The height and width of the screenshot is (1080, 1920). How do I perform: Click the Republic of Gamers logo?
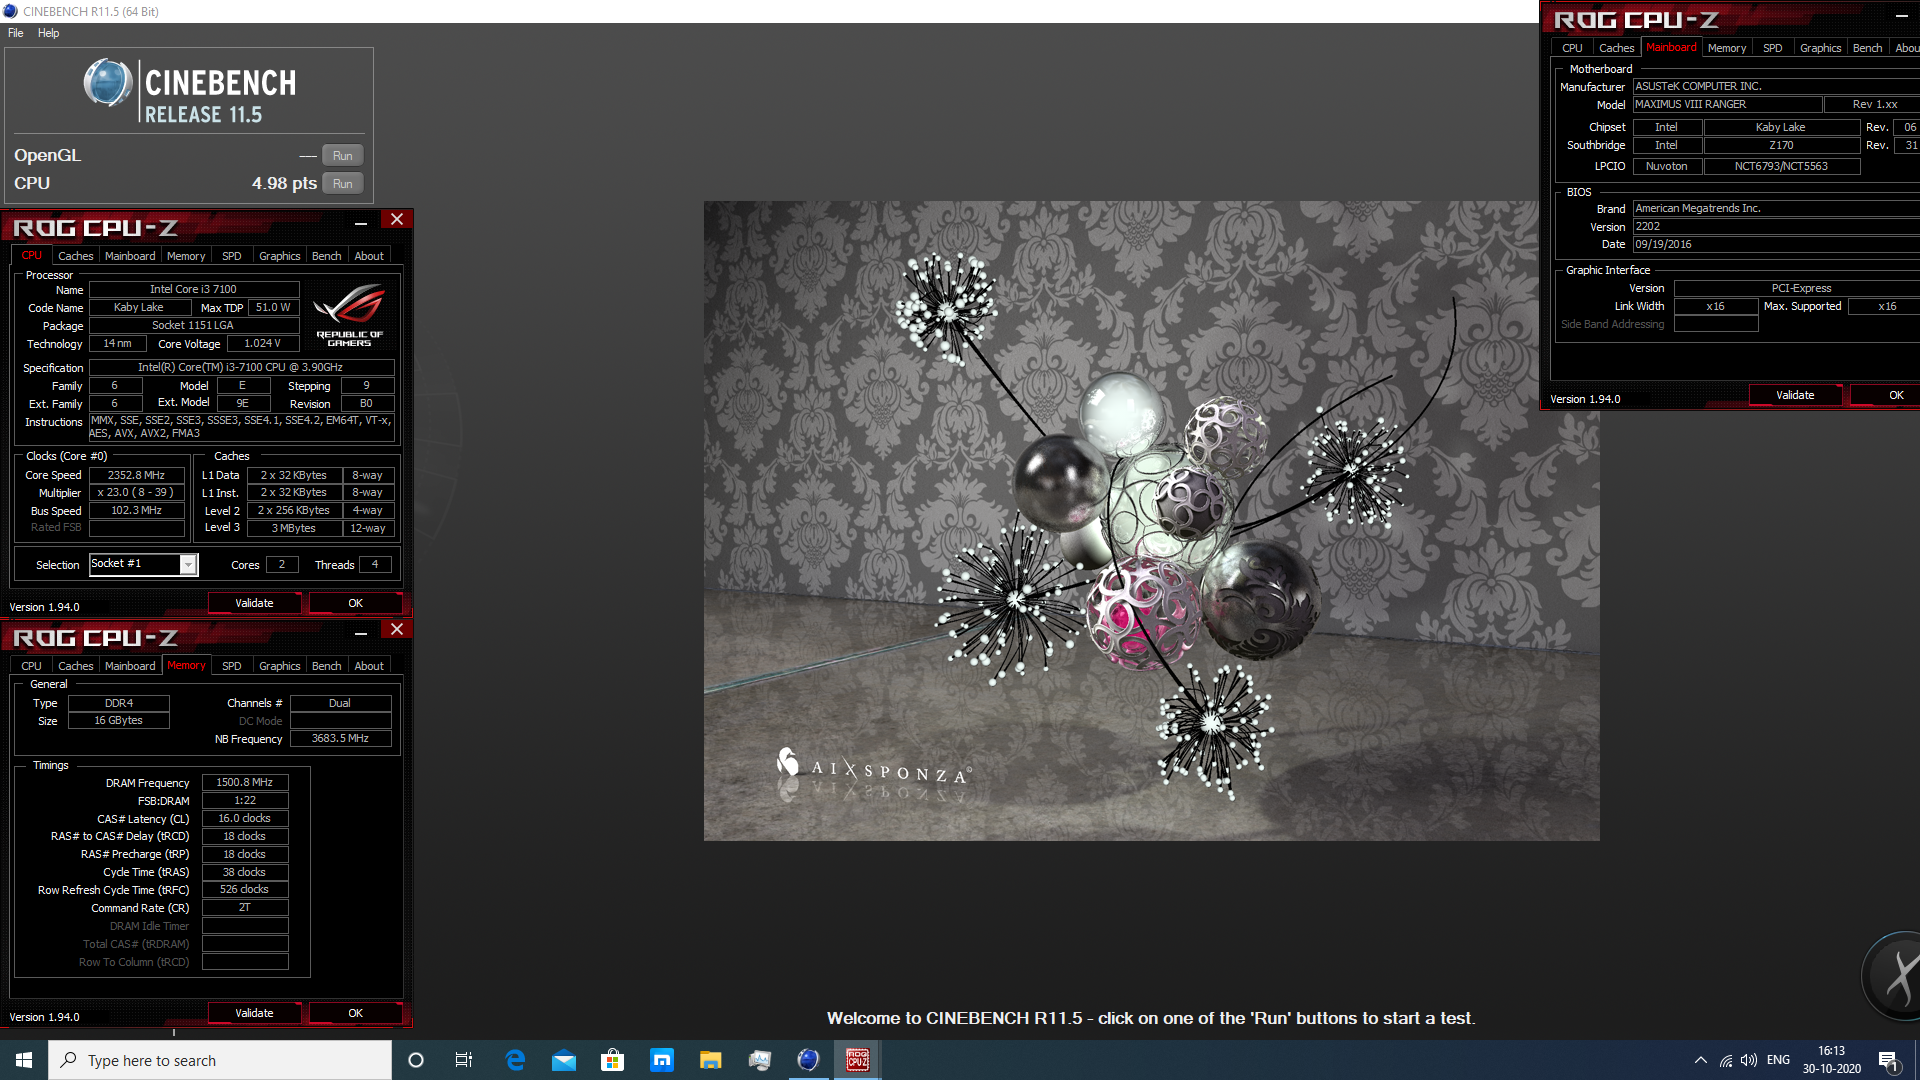(349, 315)
